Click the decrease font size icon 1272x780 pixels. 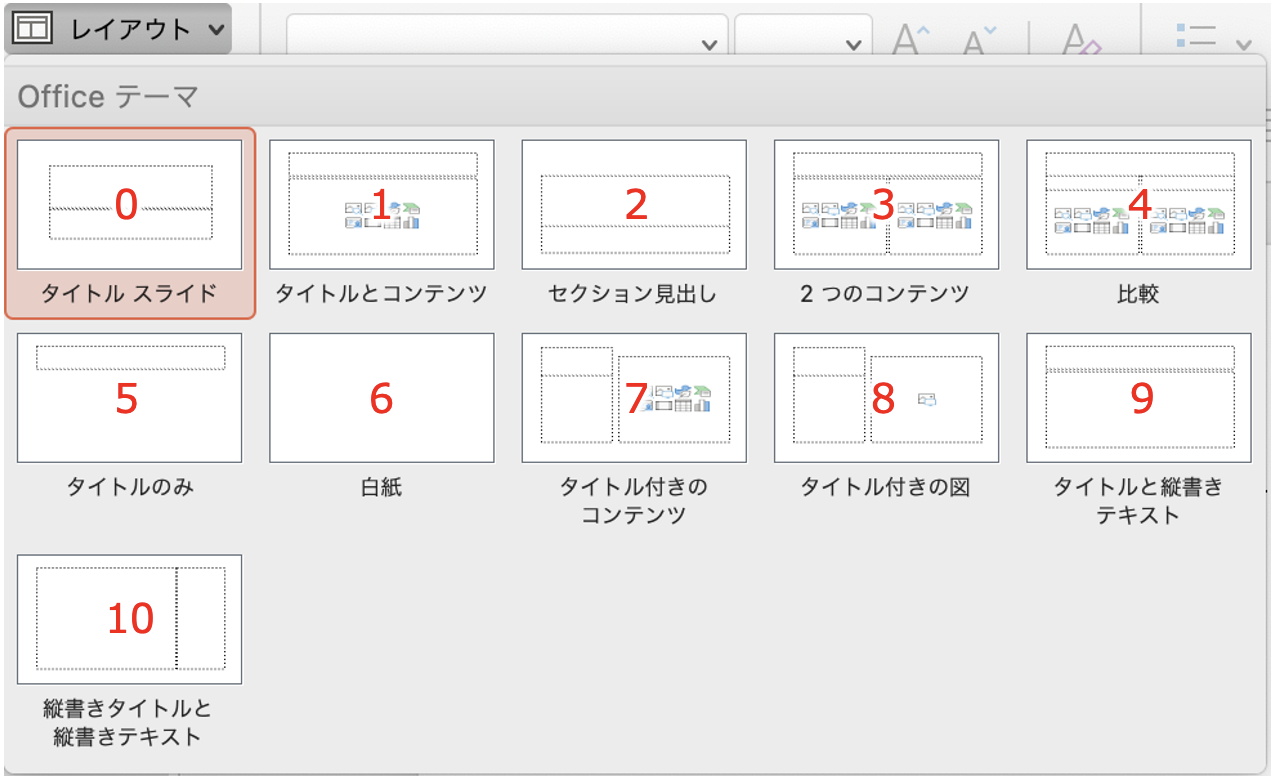point(979,41)
